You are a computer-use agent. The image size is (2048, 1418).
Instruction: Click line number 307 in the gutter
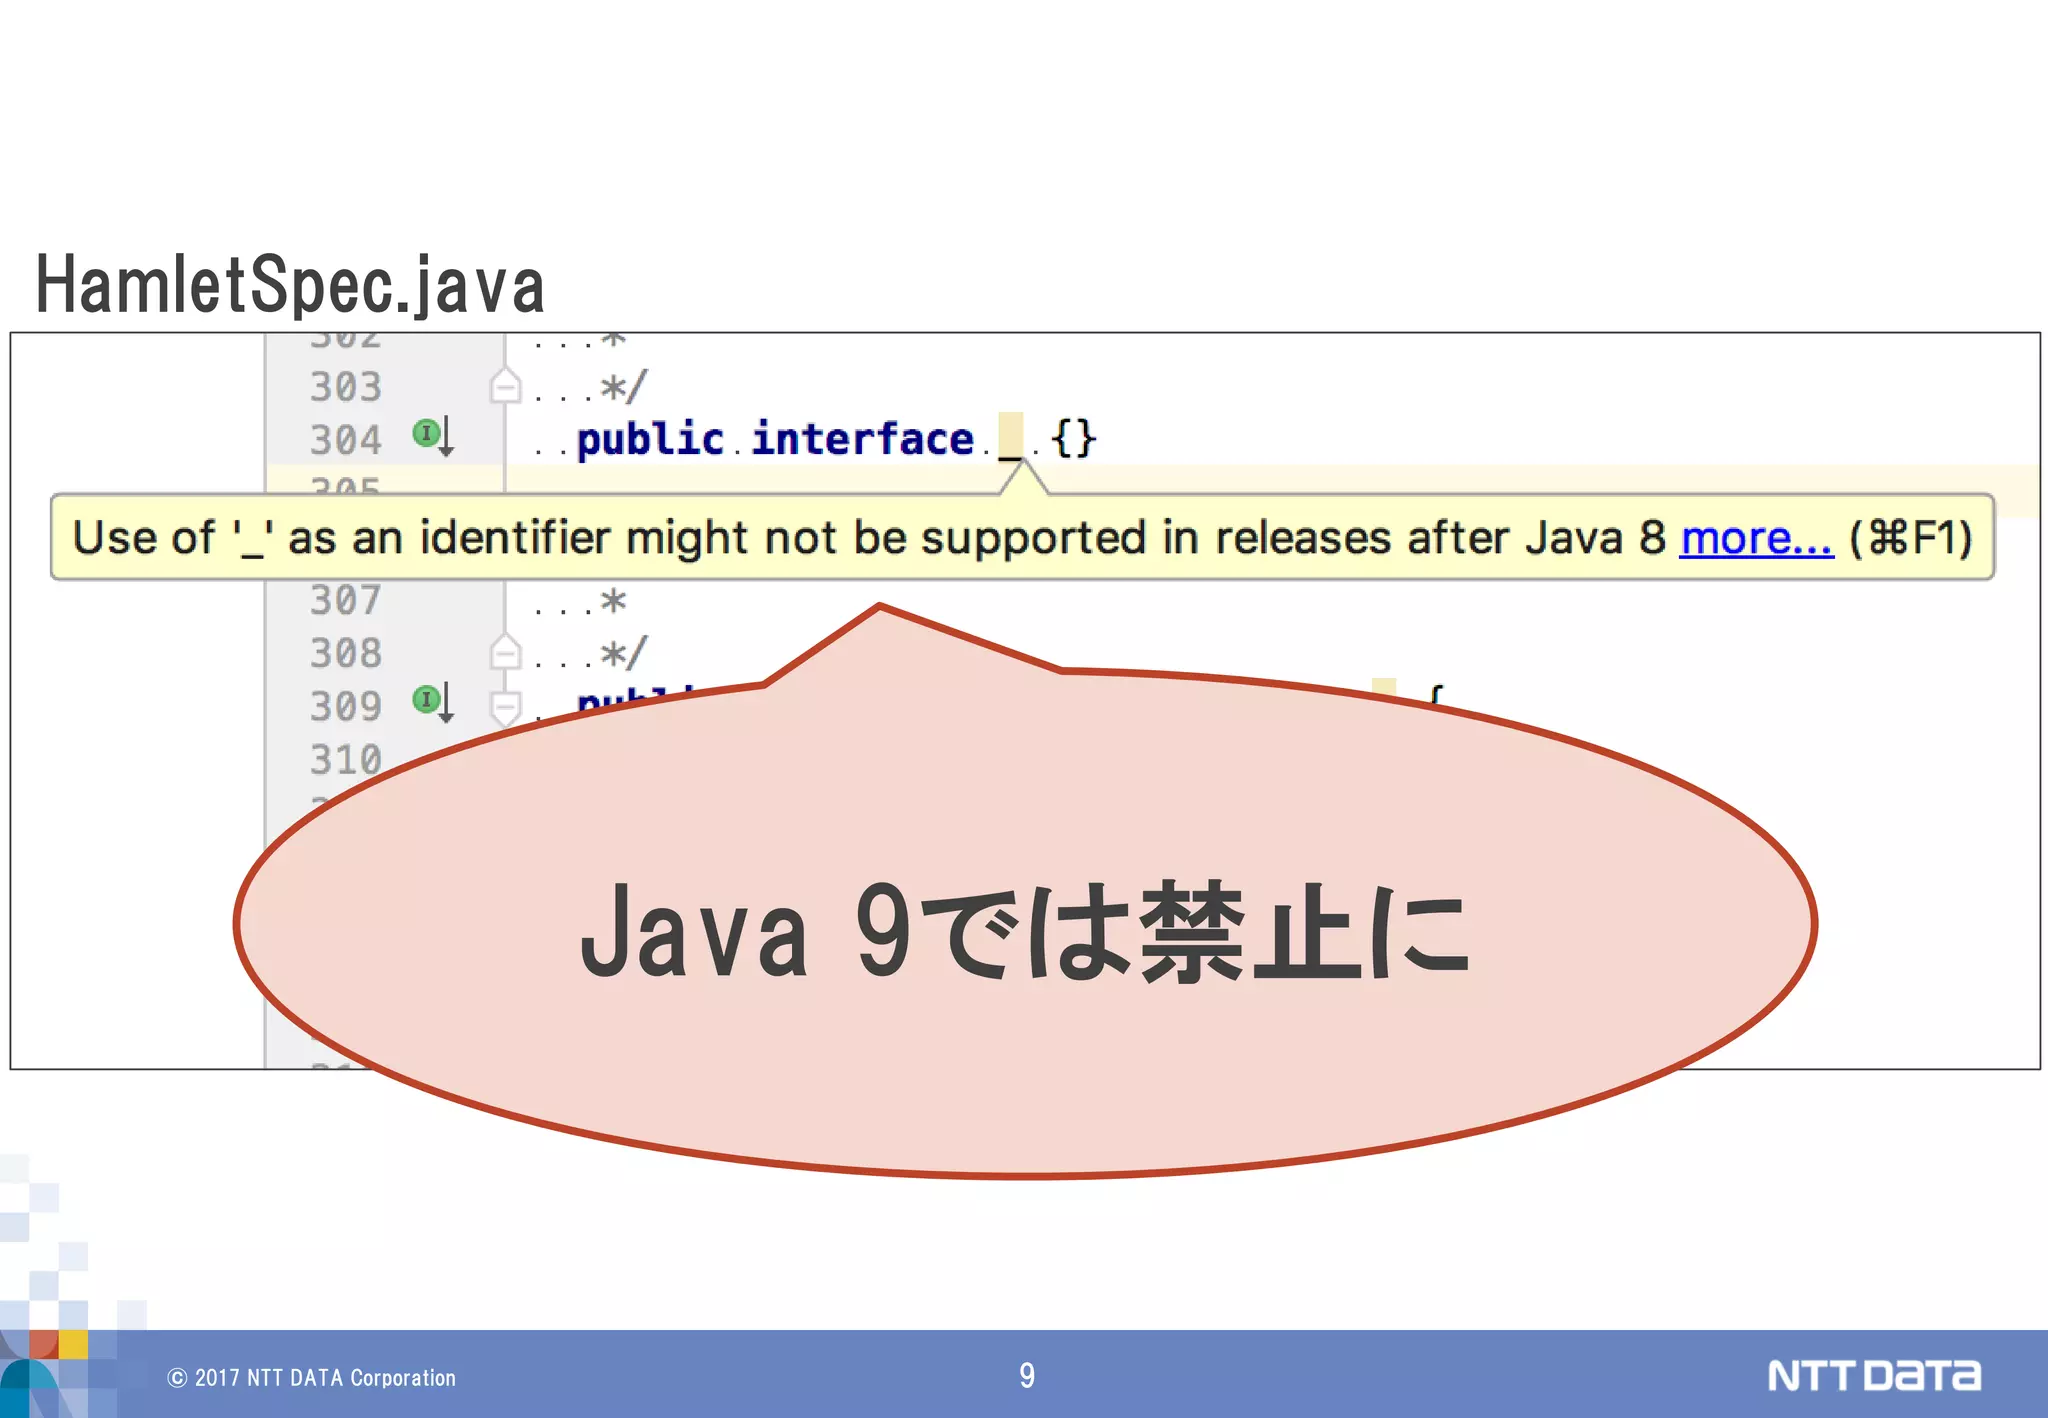pyautogui.click(x=345, y=600)
